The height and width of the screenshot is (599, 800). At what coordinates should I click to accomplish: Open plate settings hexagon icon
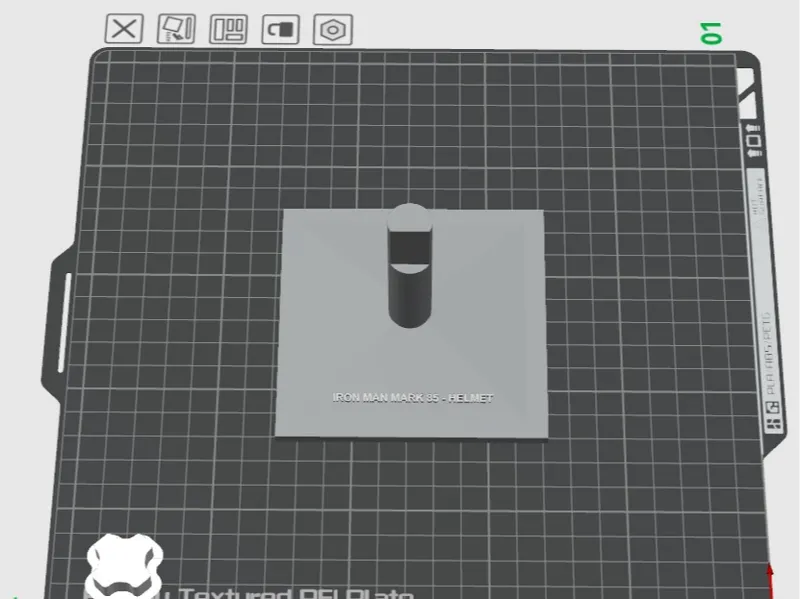(x=333, y=30)
